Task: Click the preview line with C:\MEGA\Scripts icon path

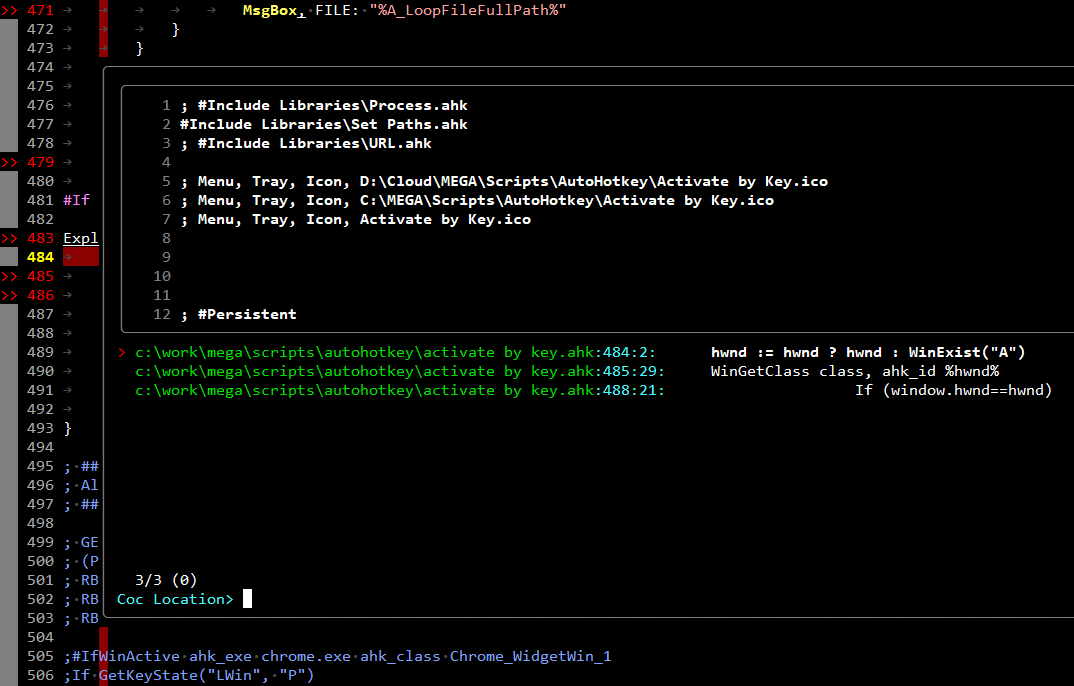Action: (477, 201)
